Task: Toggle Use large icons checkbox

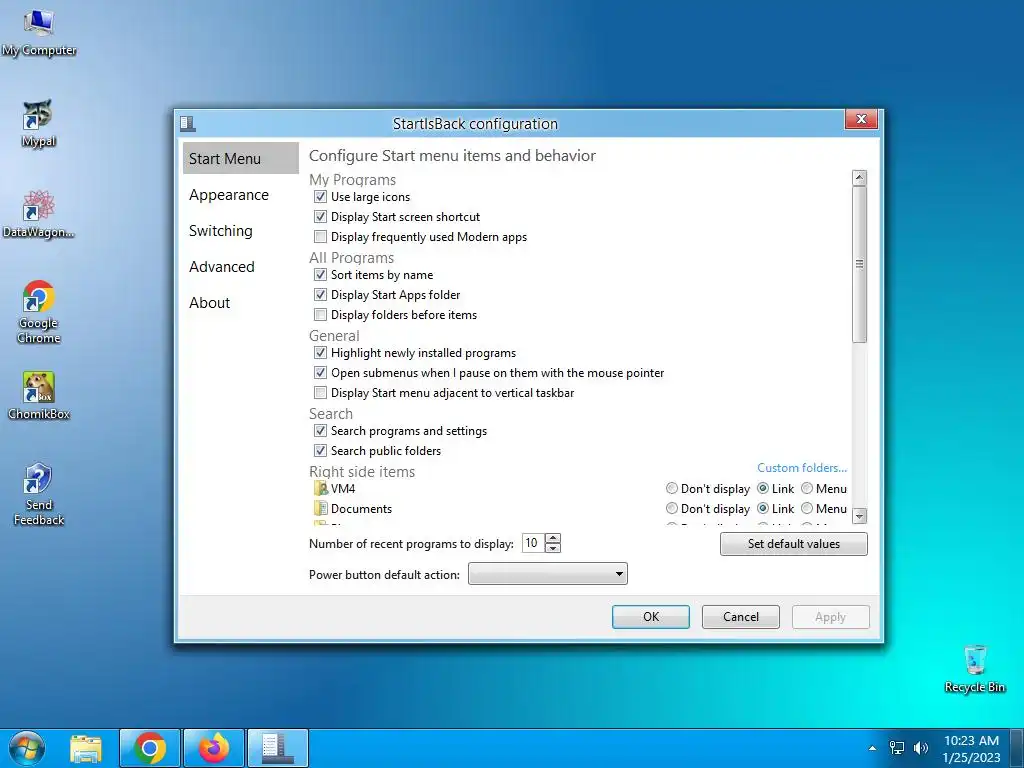Action: click(x=320, y=197)
